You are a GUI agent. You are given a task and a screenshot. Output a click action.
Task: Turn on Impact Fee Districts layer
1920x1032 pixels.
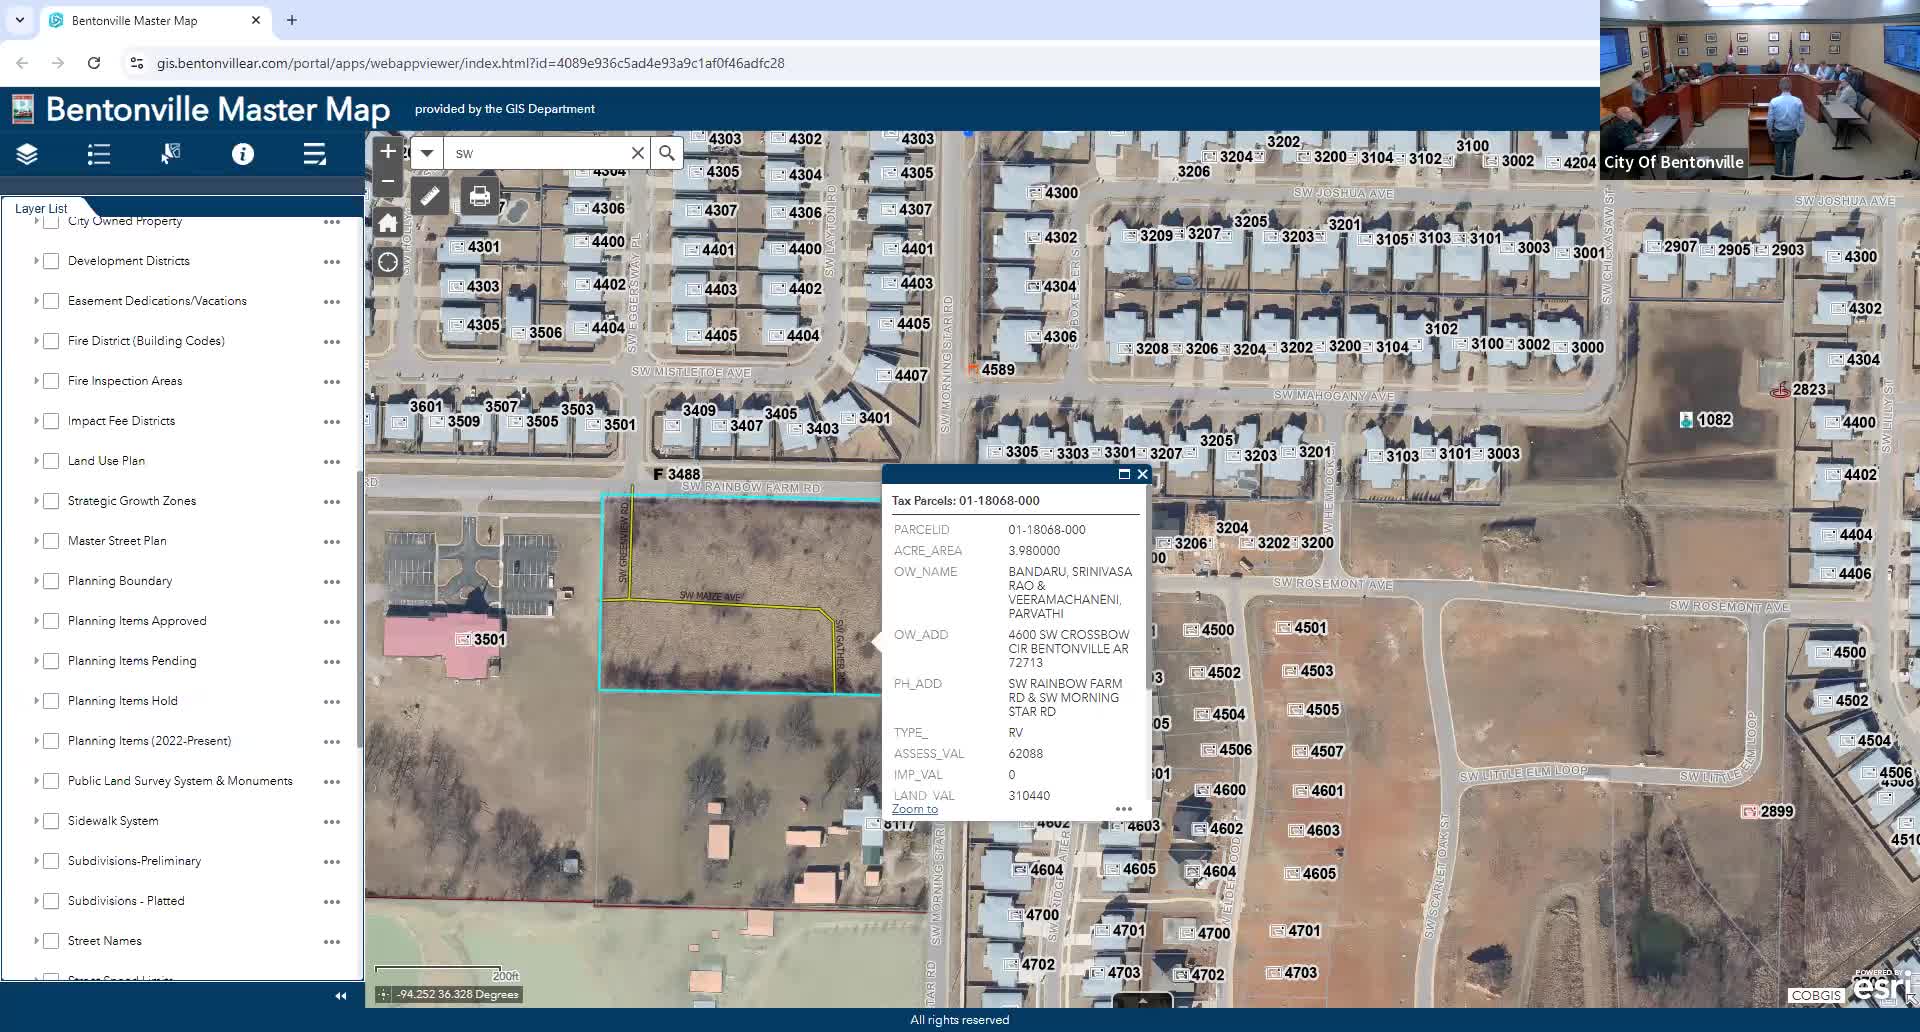[51, 421]
